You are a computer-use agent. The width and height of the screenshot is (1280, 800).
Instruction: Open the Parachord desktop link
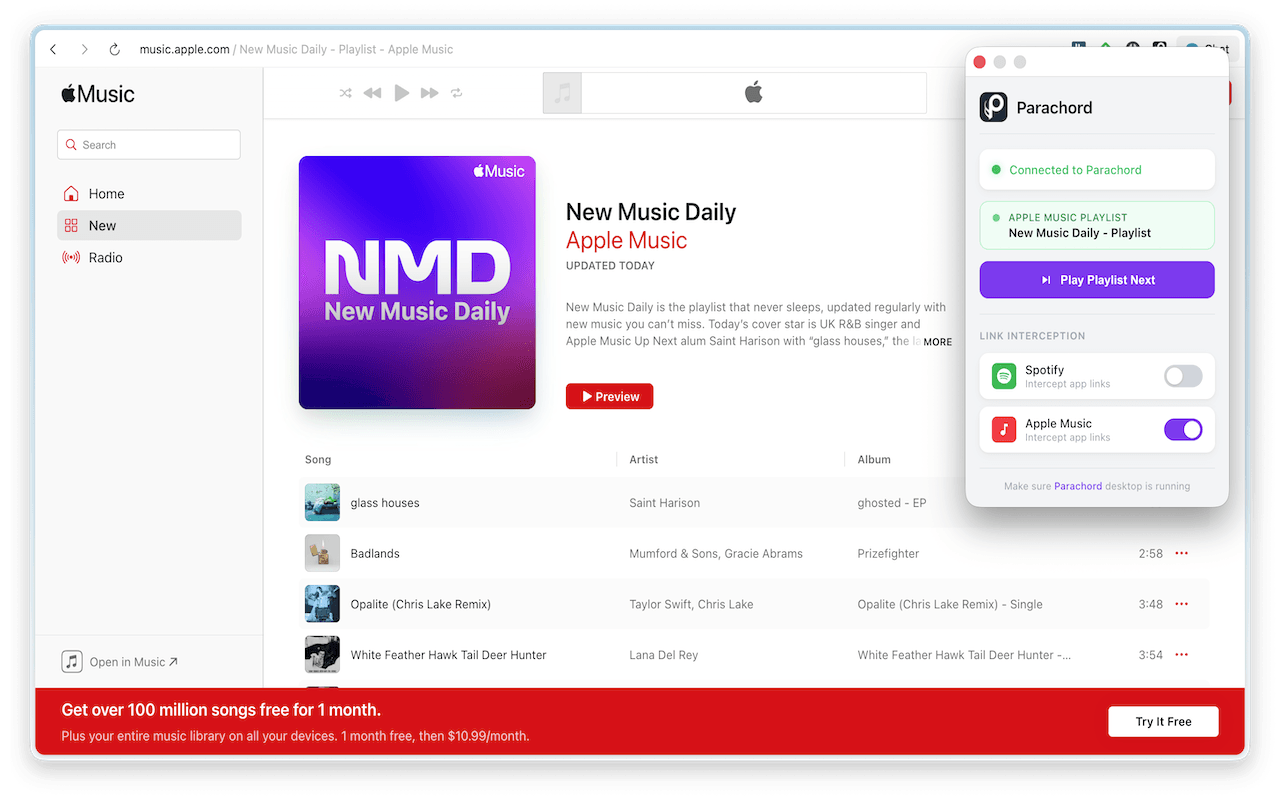[x=1078, y=486]
